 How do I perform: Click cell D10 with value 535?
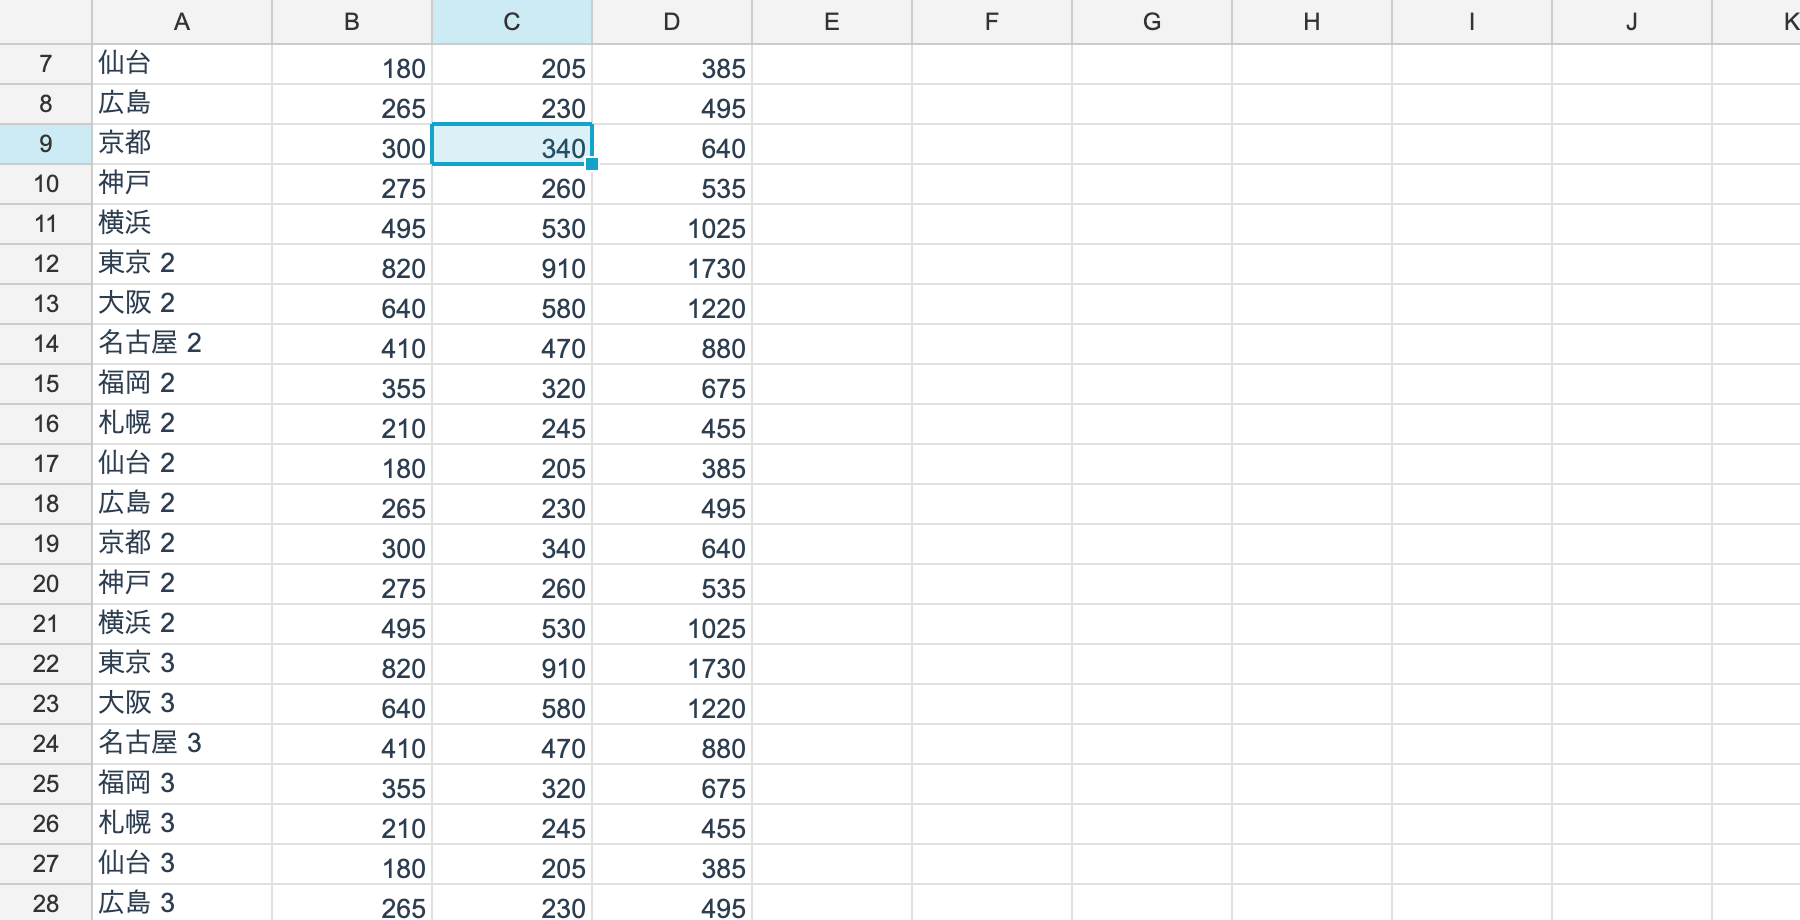(672, 184)
